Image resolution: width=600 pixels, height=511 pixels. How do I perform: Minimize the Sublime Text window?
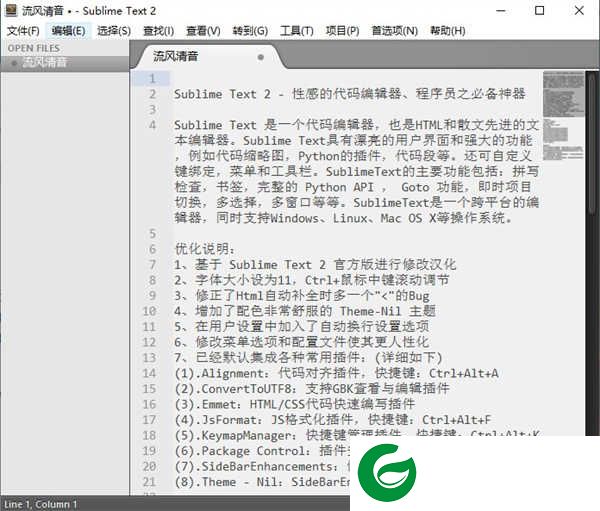click(x=501, y=11)
